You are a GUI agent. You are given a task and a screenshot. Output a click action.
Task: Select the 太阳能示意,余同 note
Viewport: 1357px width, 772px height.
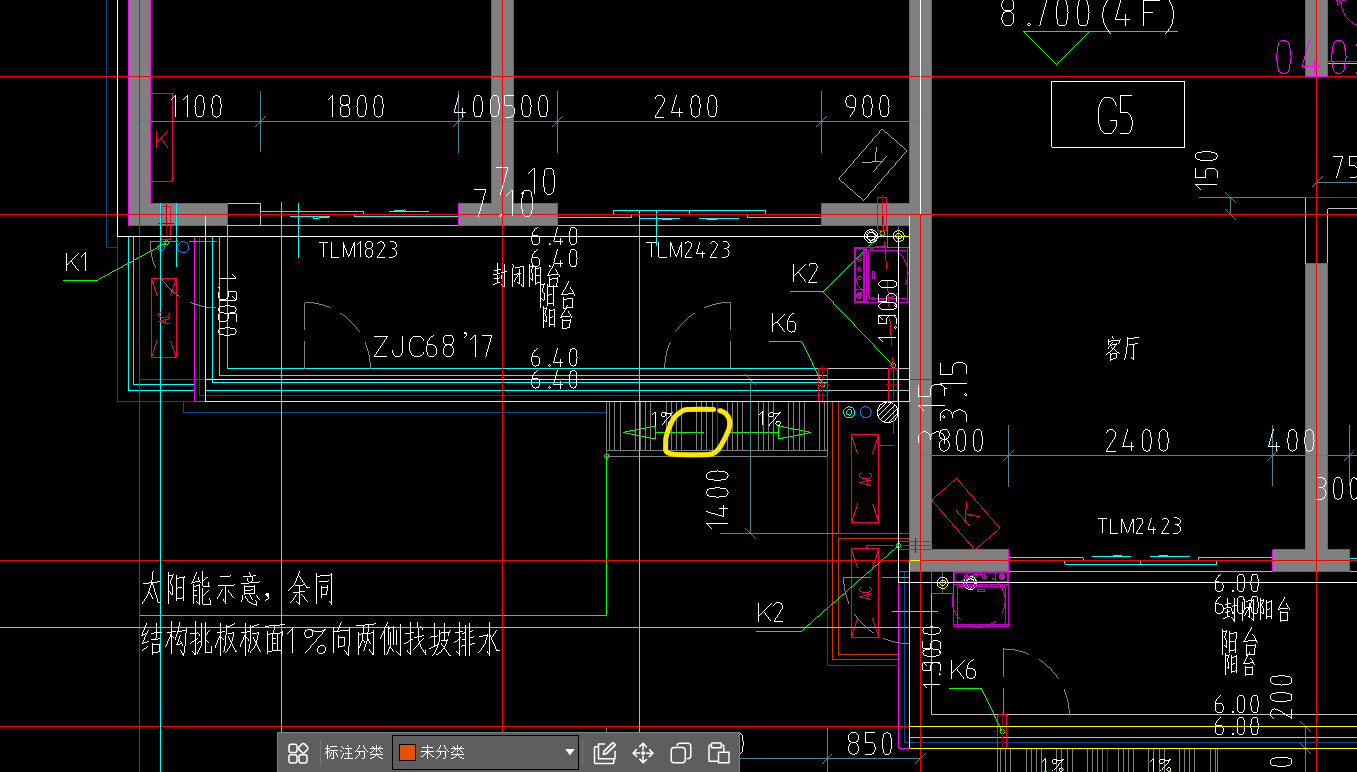point(237,590)
